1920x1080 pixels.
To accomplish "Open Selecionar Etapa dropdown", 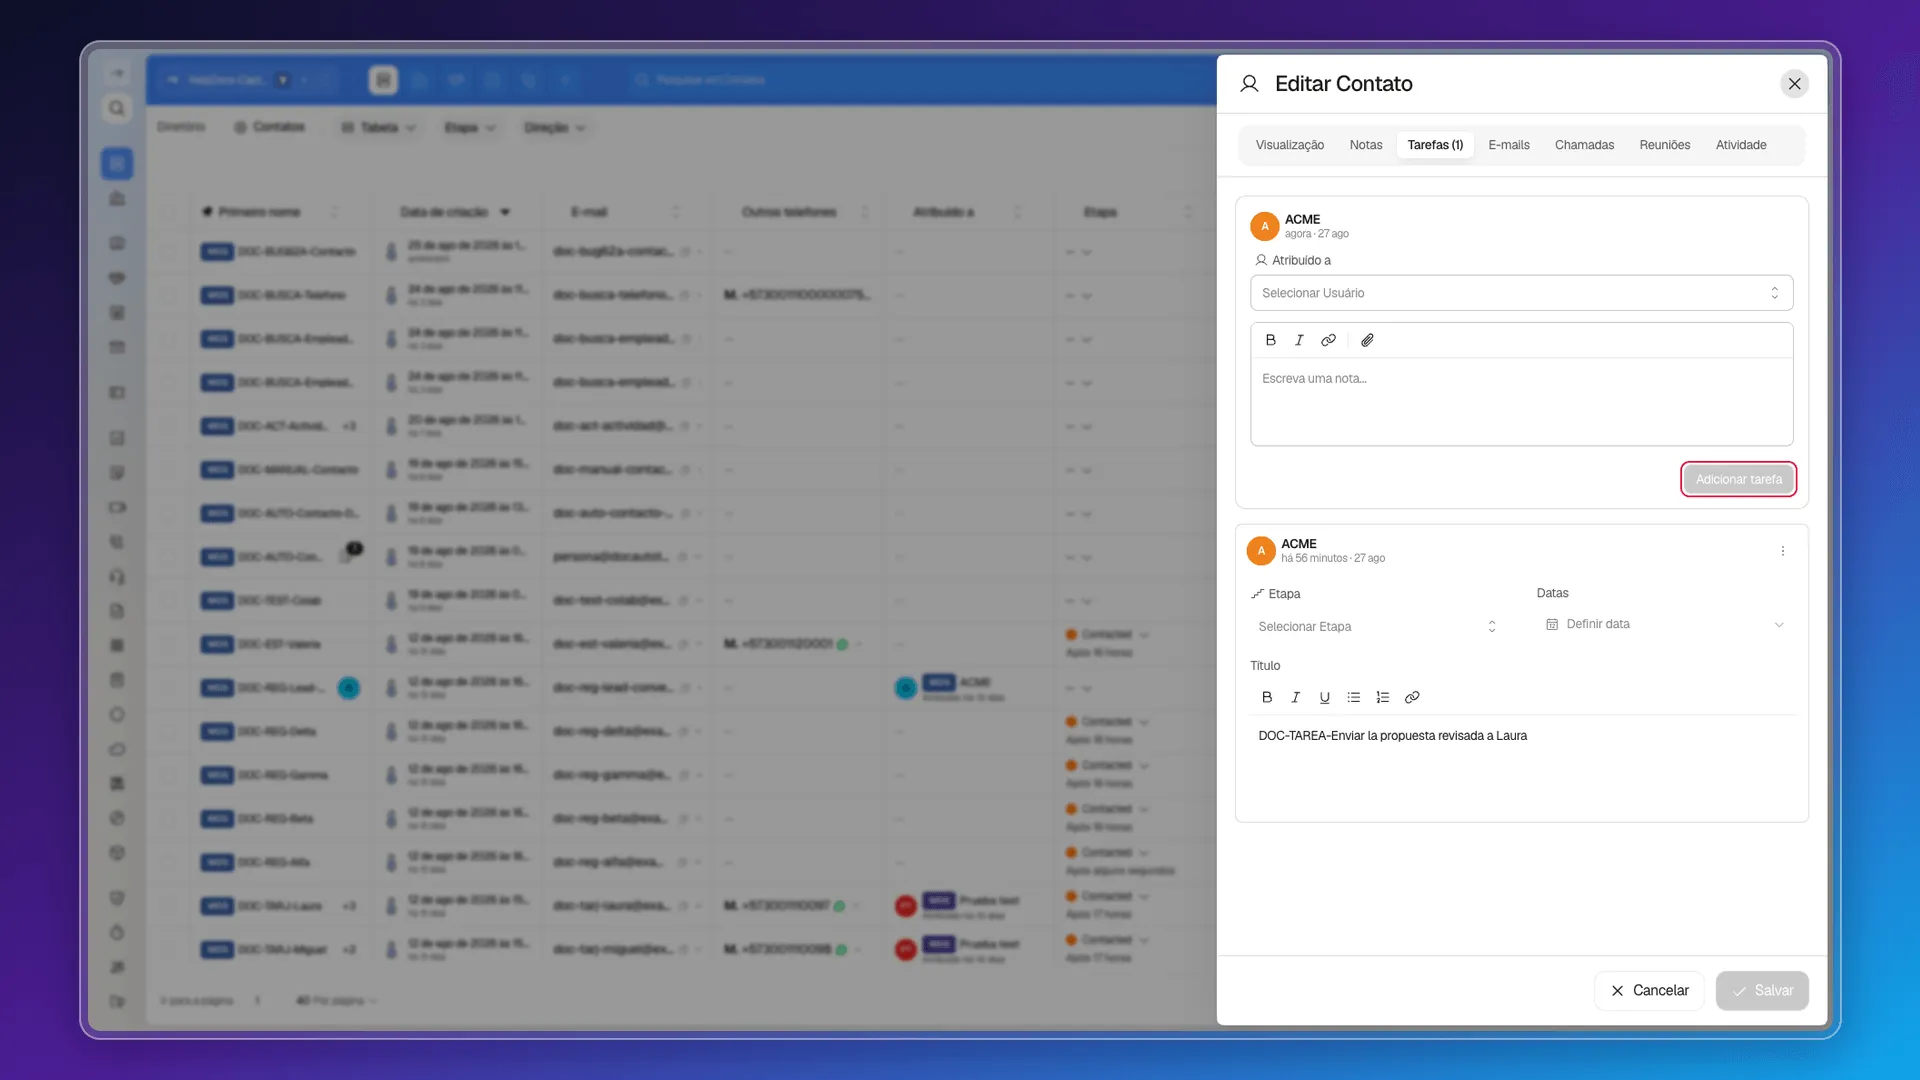I will (x=1377, y=626).
